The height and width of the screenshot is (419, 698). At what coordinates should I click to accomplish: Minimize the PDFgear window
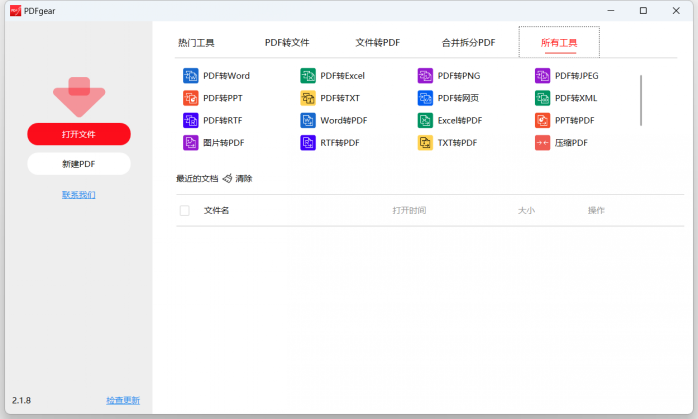[x=611, y=11]
